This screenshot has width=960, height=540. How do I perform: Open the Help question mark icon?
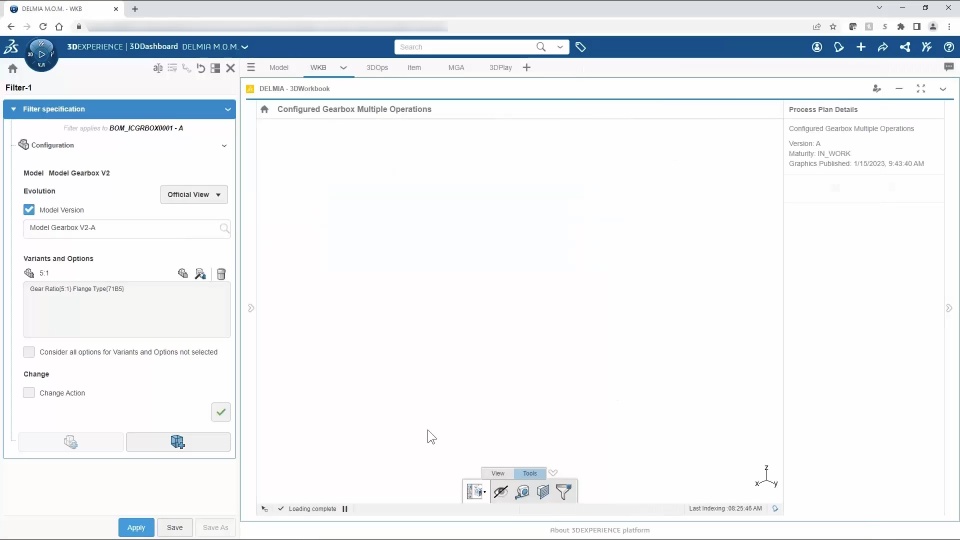[948, 47]
